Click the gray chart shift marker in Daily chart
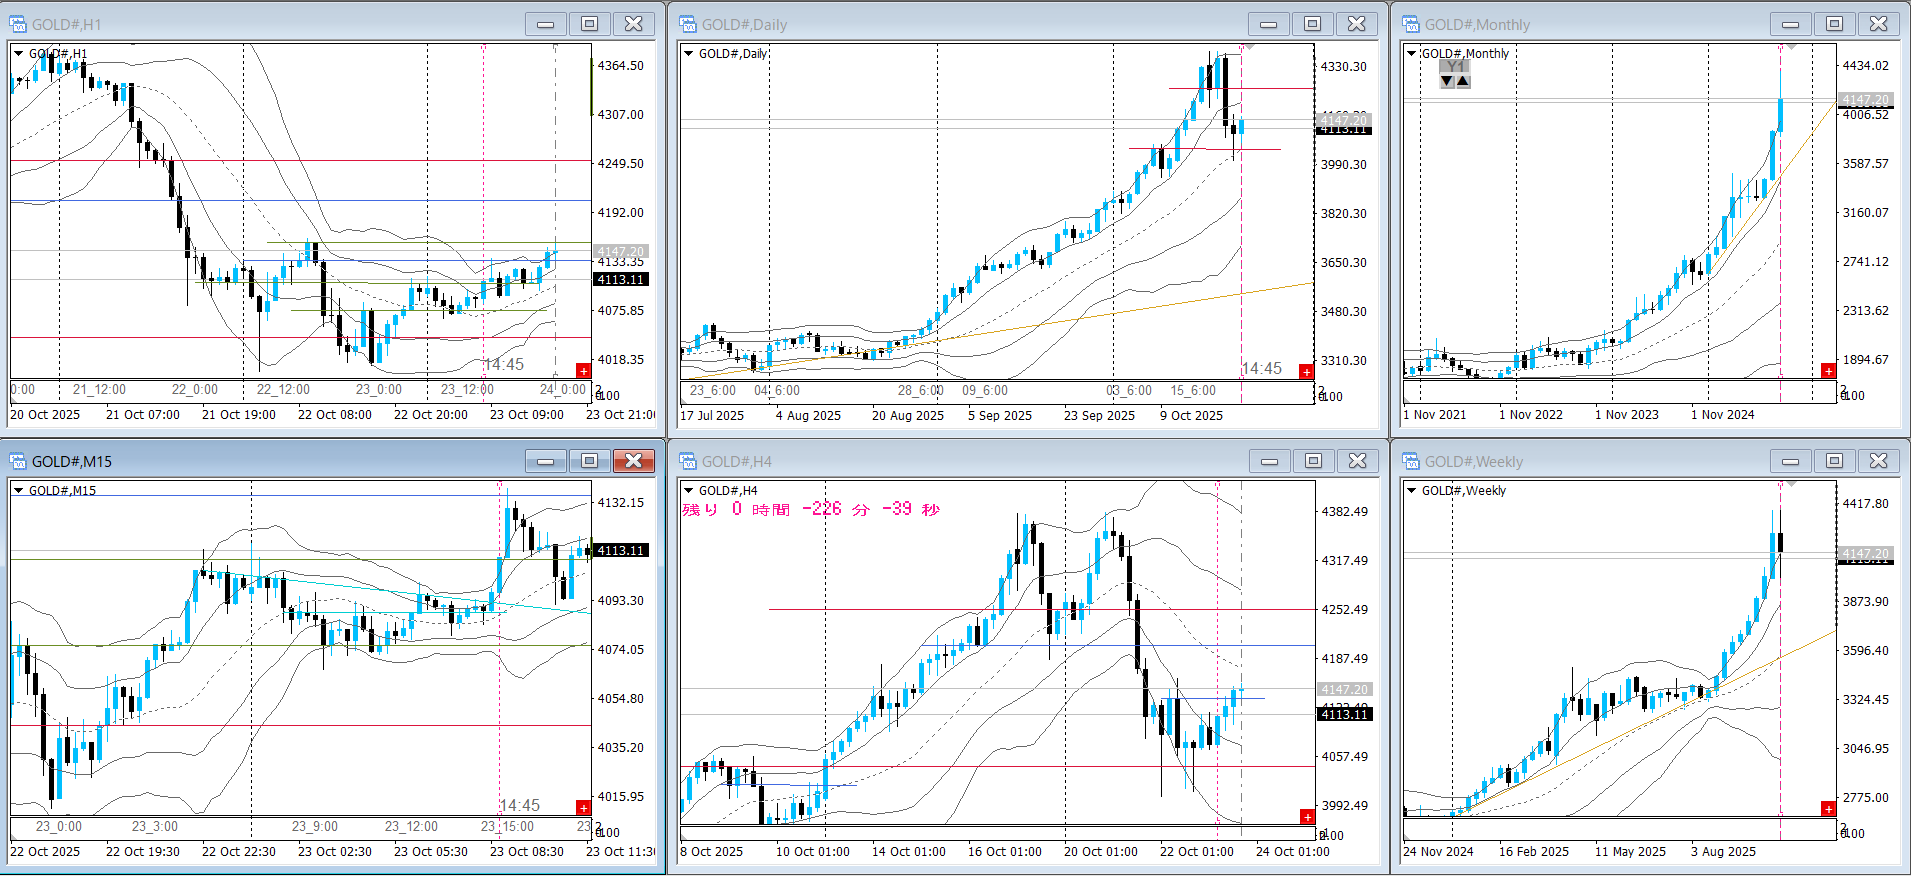 point(1248,47)
